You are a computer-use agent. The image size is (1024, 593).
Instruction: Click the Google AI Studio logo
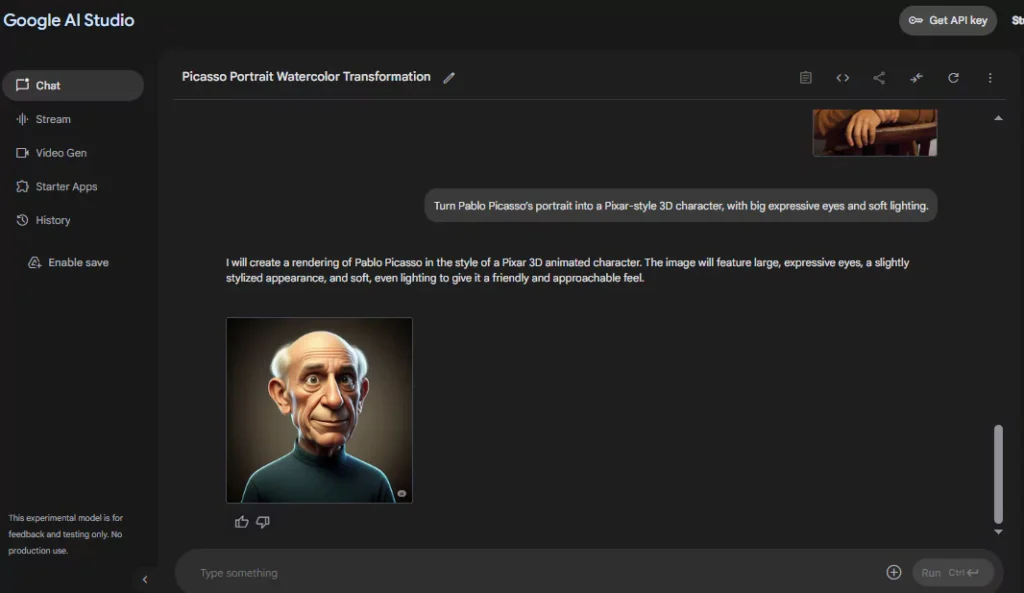click(69, 20)
